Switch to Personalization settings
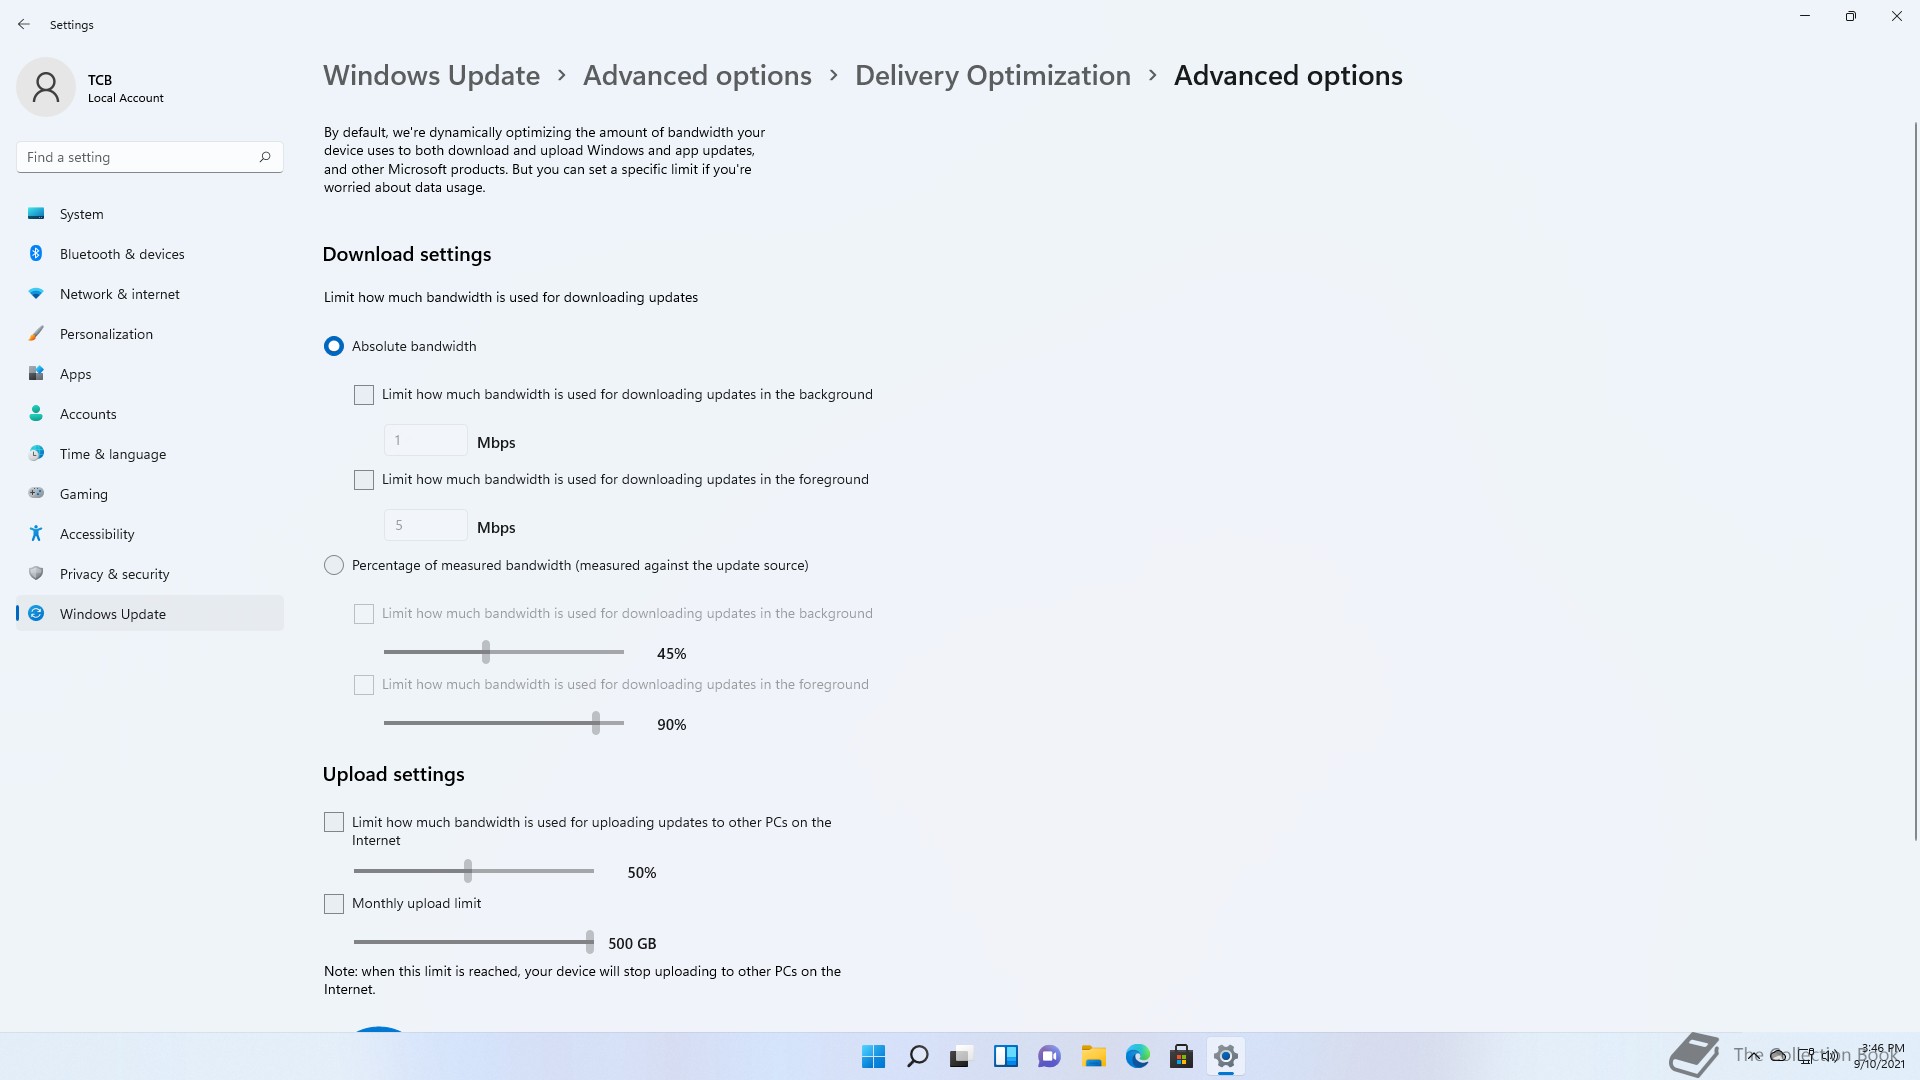The image size is (1920, 1080). (150, 334)
